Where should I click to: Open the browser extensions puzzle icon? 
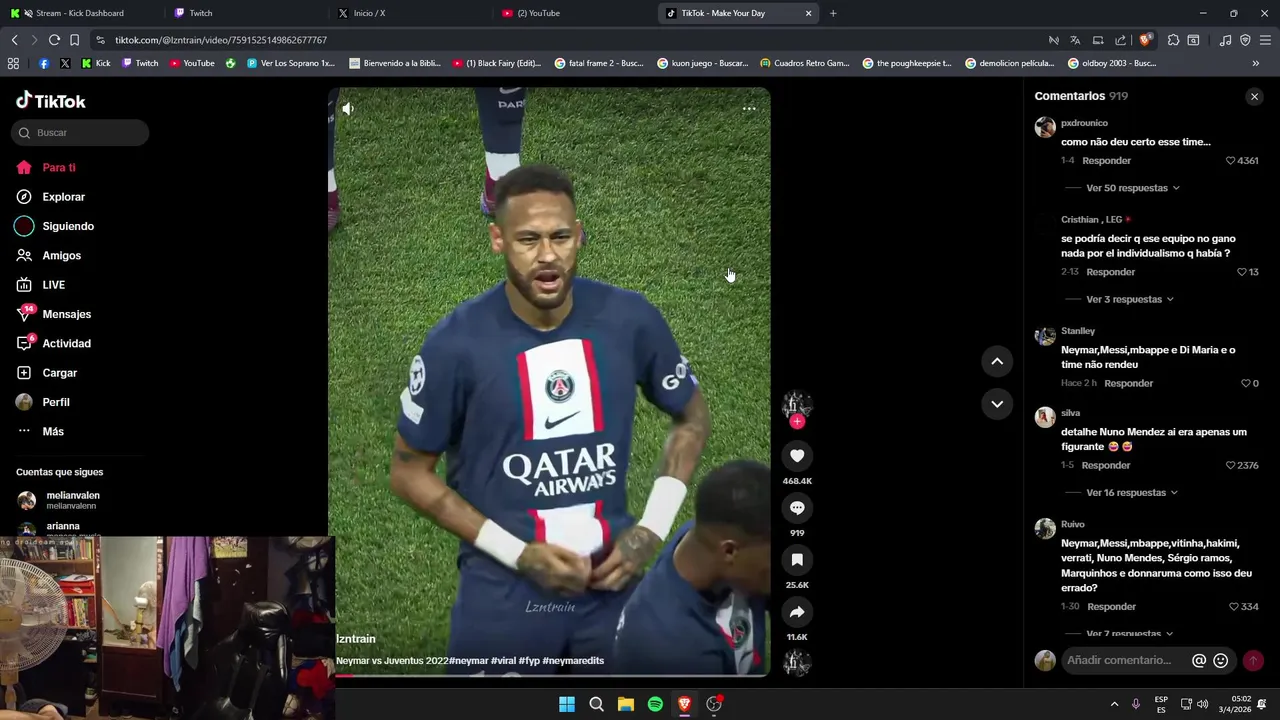pos(1174,40)
